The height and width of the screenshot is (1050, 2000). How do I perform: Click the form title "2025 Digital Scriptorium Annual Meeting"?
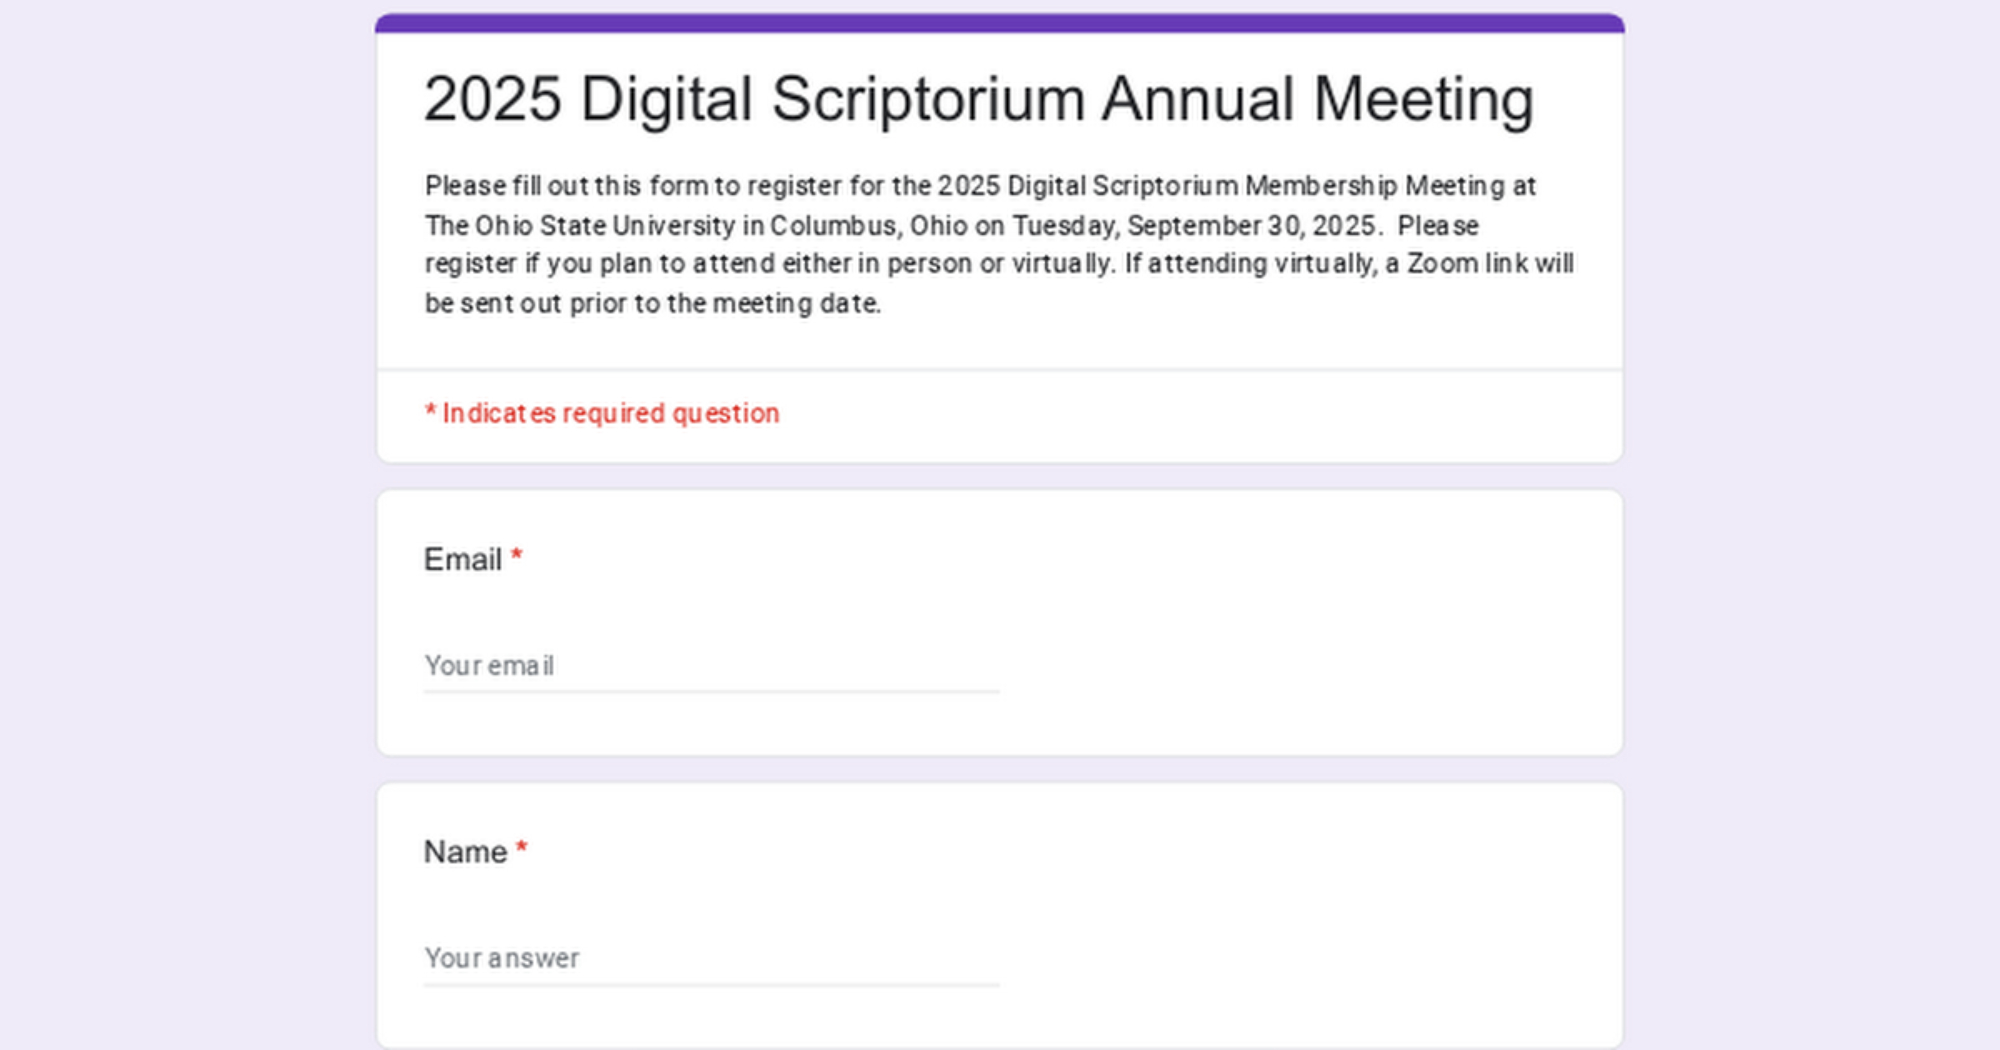(x=978, y=100)
